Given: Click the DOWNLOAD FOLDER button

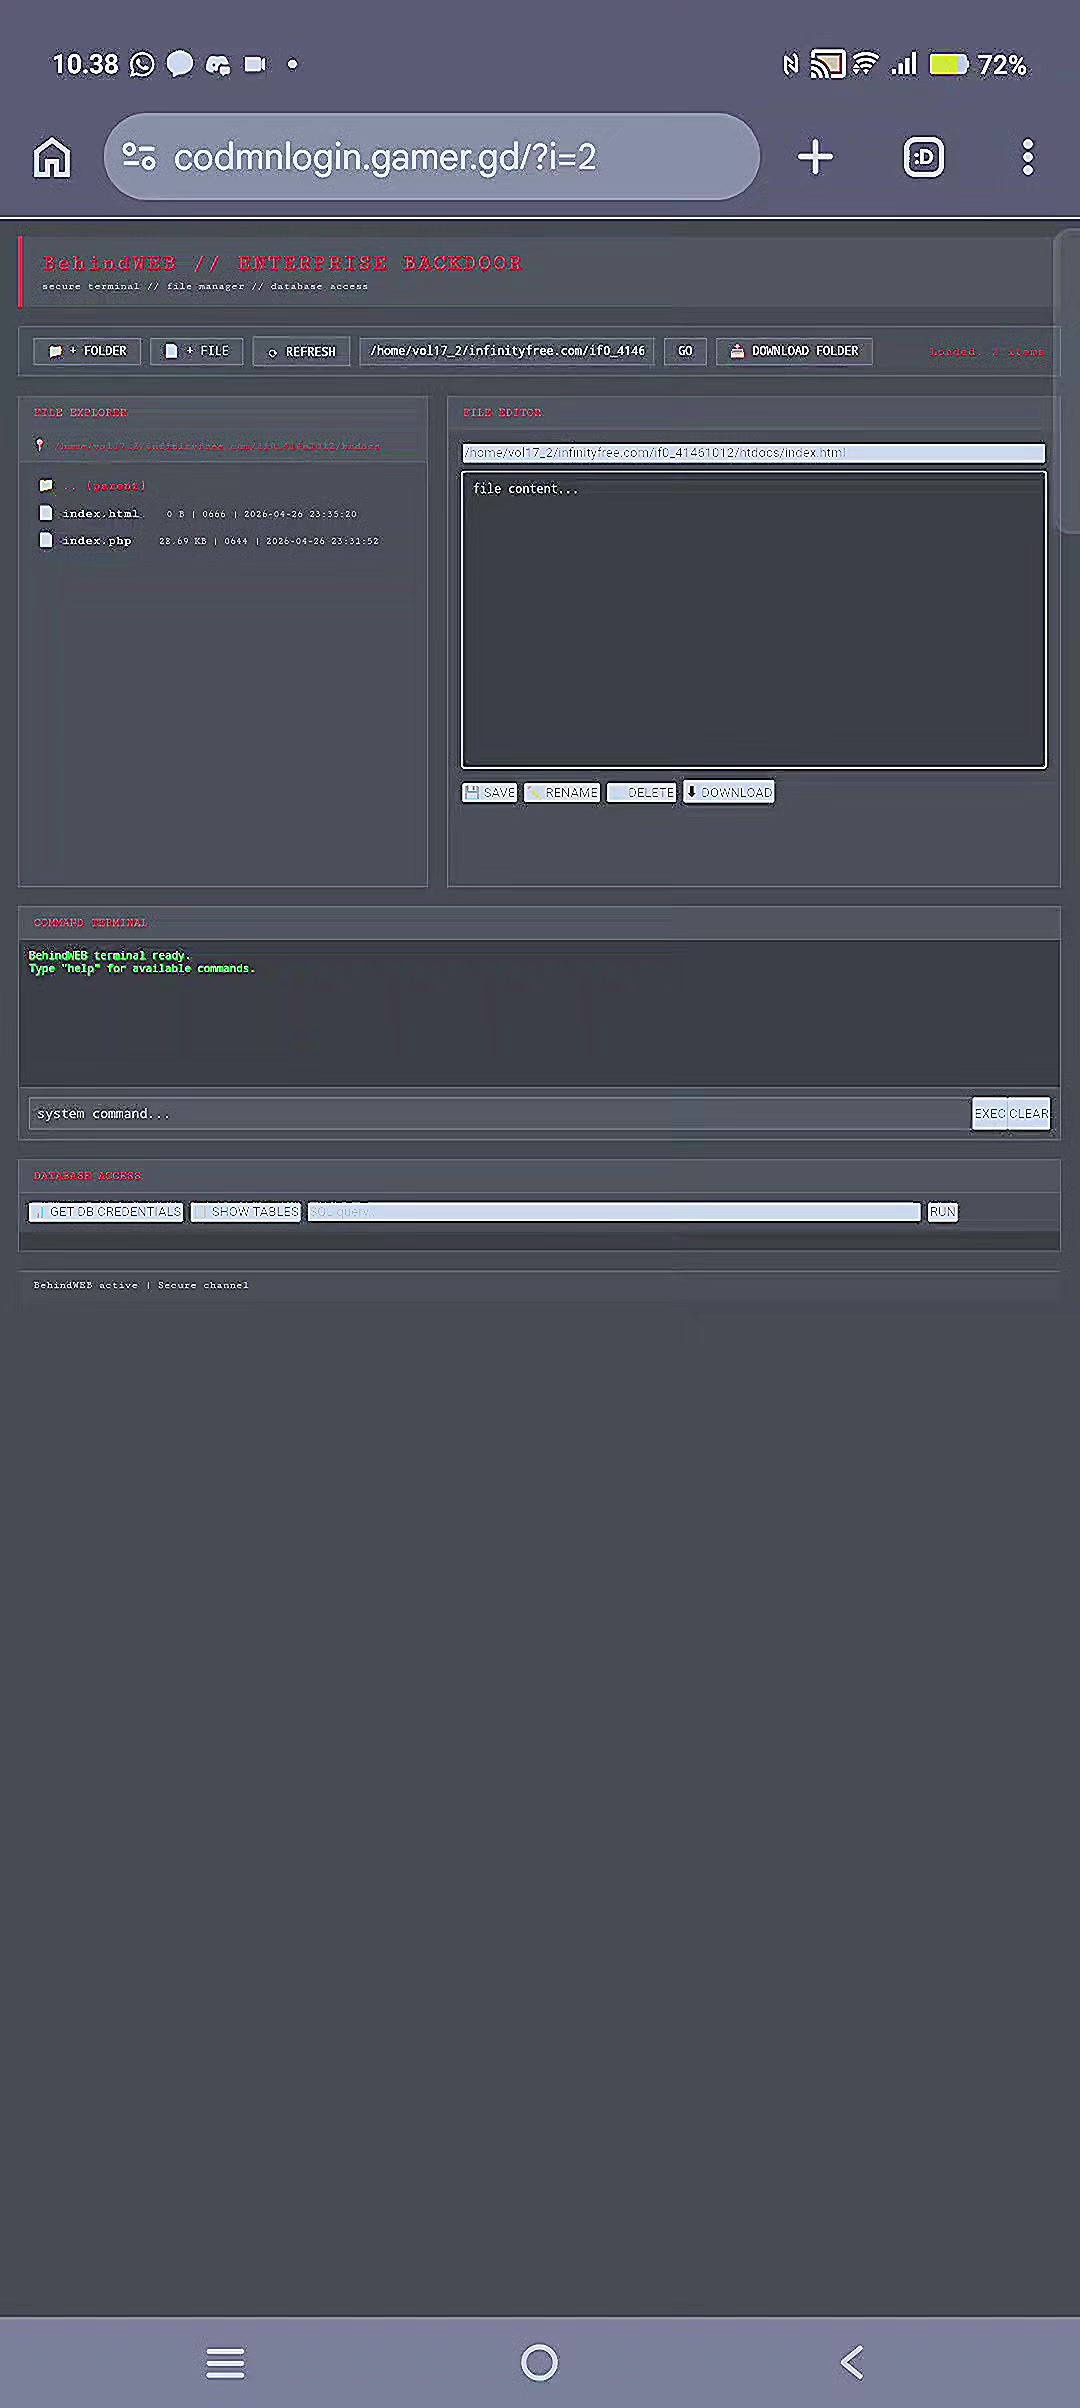Looking at the screenshot, I should pyautogui.click(x=794, y=351).
